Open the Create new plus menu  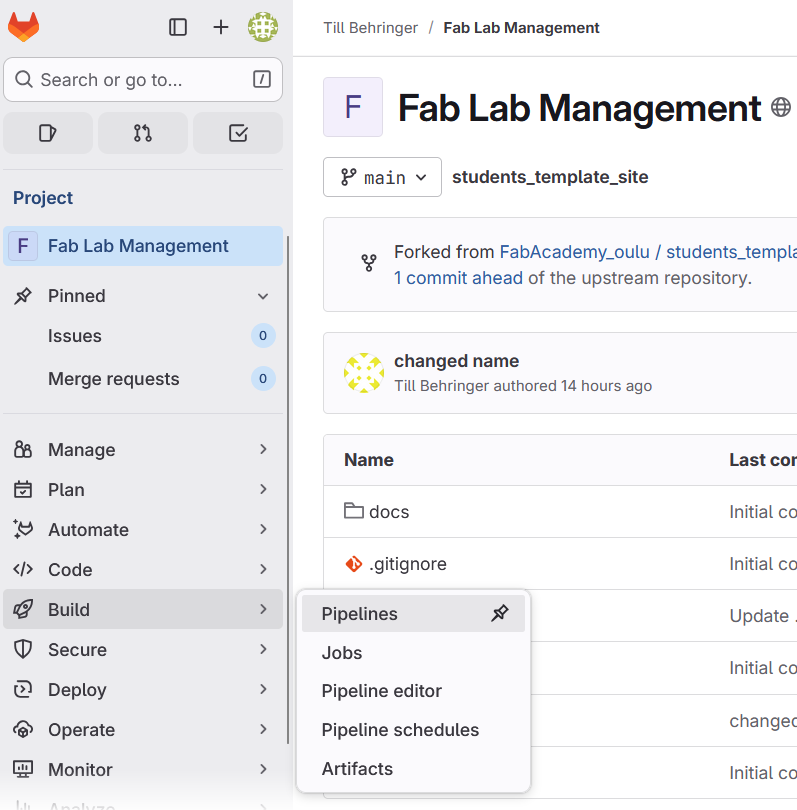pos(221,27)
